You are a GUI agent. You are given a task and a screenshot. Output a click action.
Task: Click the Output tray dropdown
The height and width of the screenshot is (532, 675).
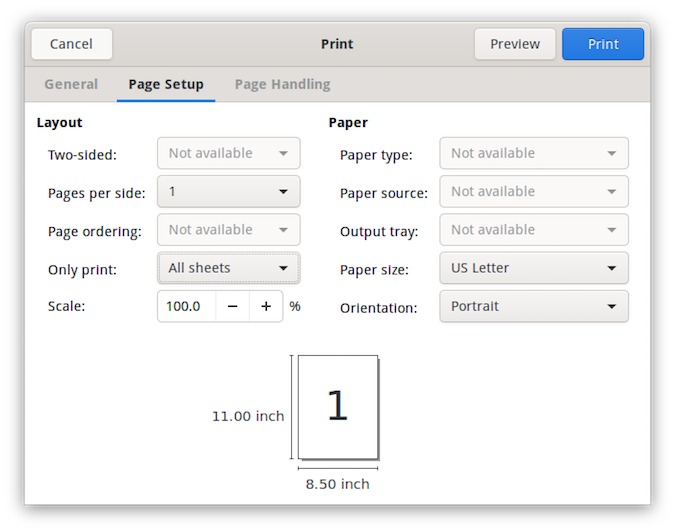tap(533, 230)
